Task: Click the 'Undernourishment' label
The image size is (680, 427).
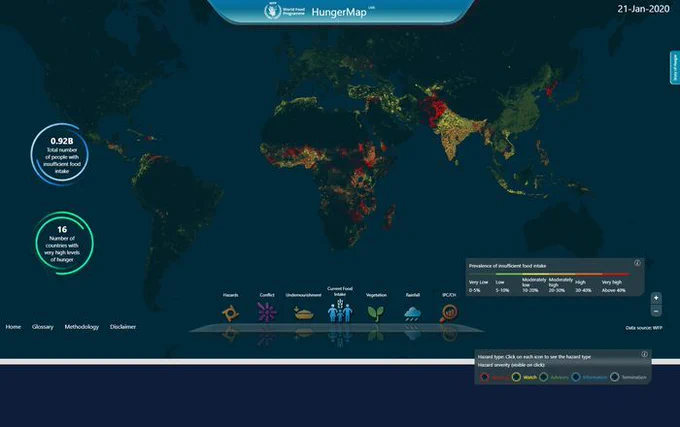Action: (303, 295)
